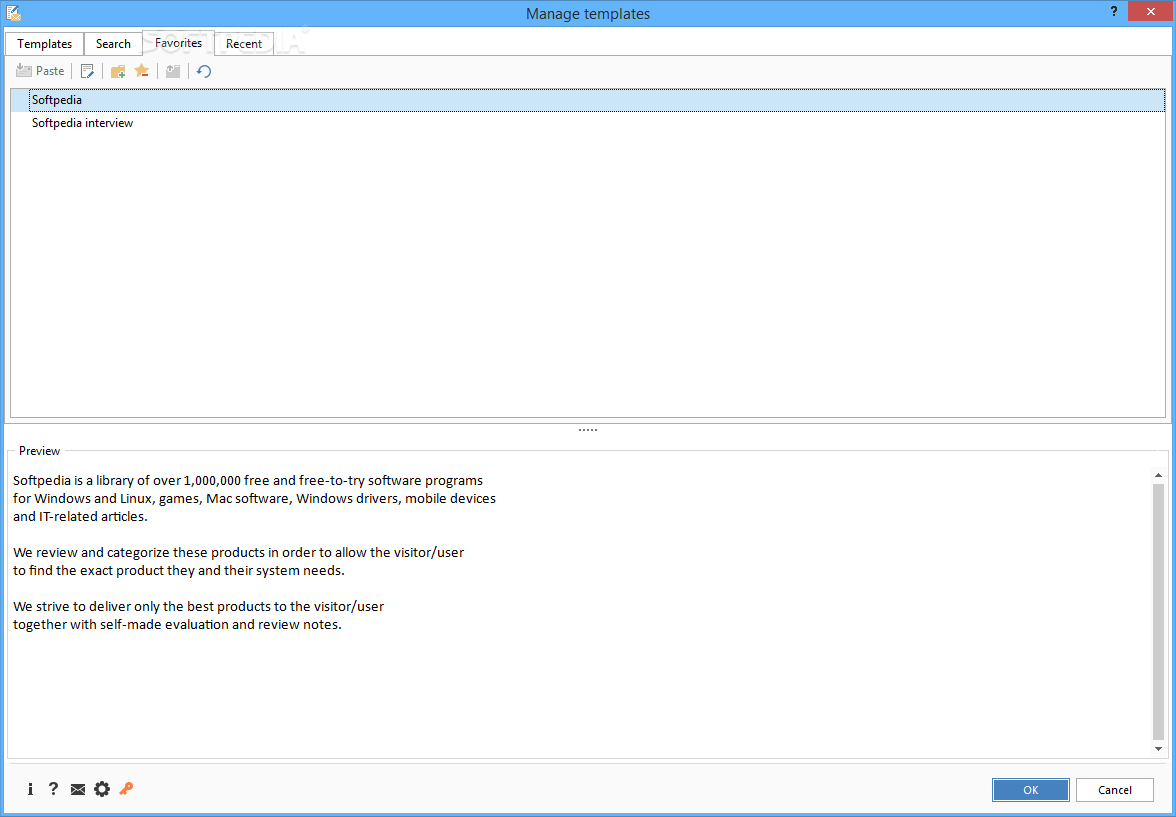Select the Softpedia template row
The height and width of the screenshot is (817, 1176).
point(587,100)
